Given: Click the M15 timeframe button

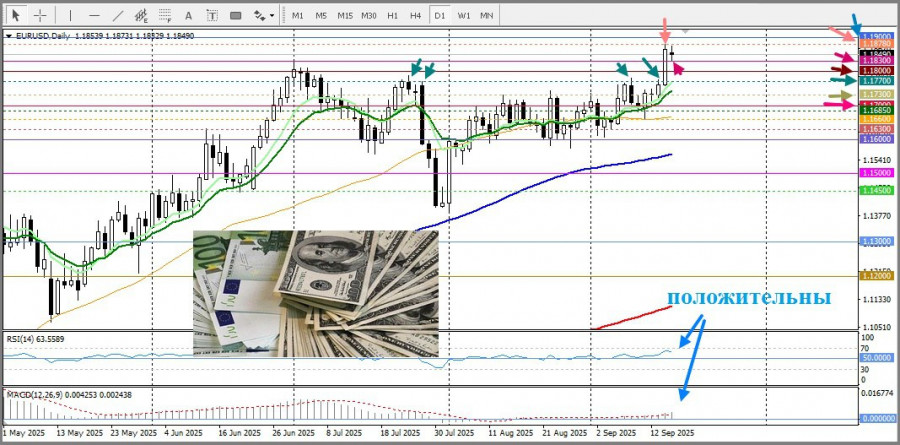Looking at the screenshot, I should [344, 15].
